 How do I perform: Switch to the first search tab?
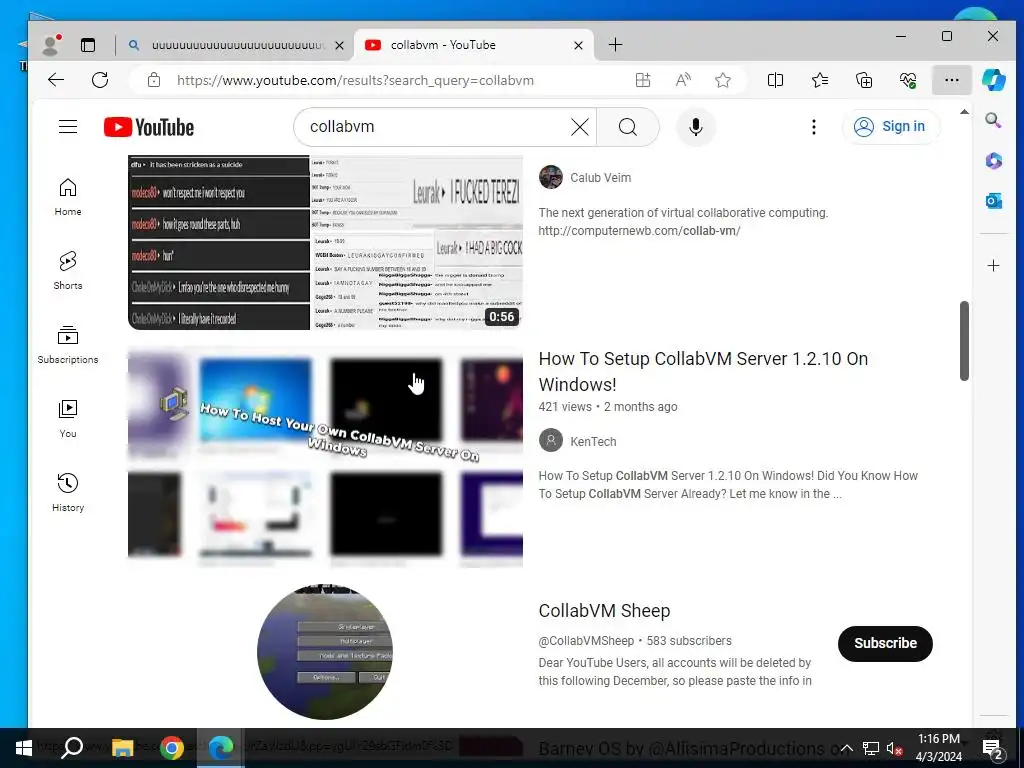click(236, 45)
